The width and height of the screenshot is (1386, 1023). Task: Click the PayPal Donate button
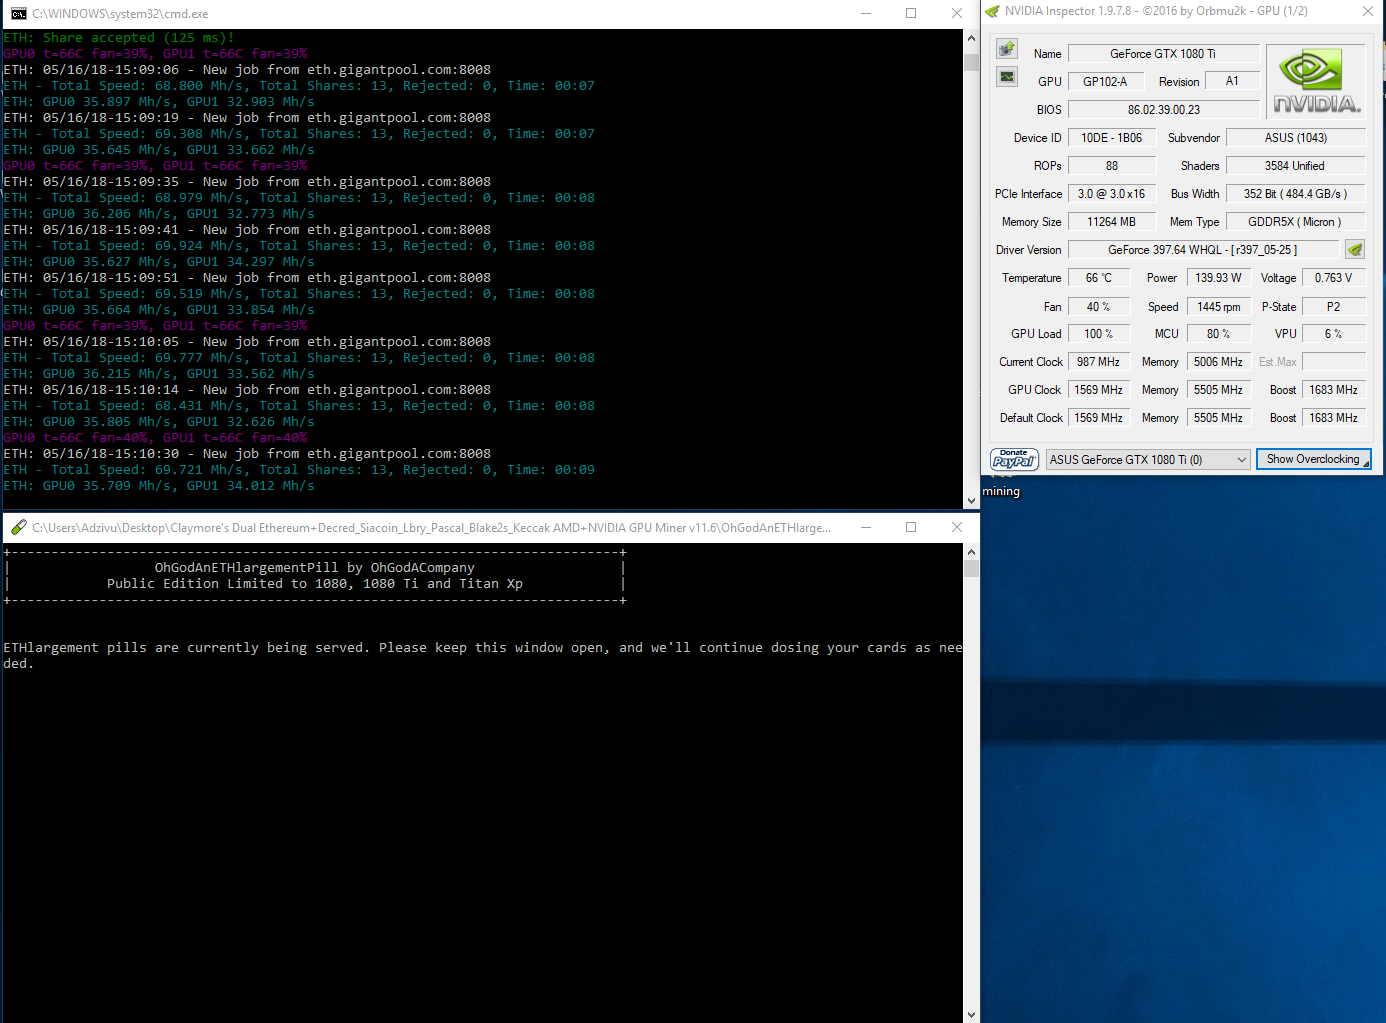[x=1014, y=459]
